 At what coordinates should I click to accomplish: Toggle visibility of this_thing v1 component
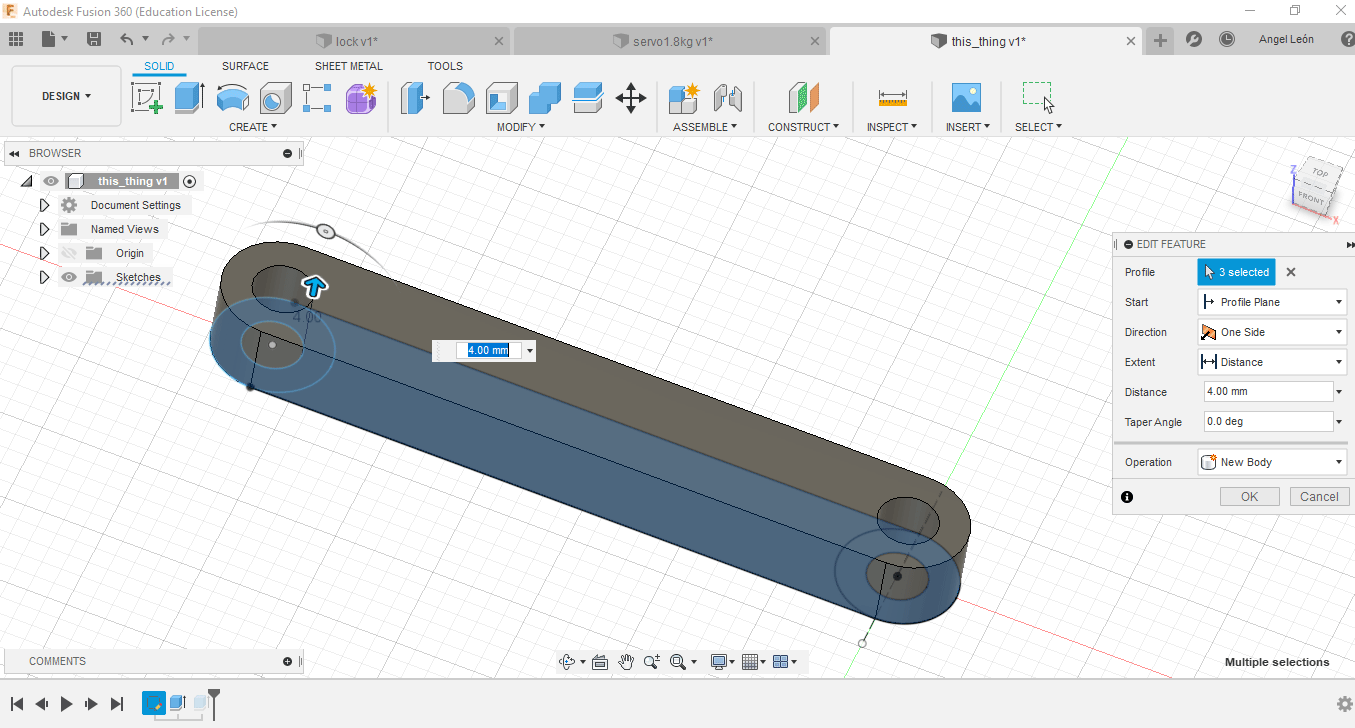click(x=51, y=181)
